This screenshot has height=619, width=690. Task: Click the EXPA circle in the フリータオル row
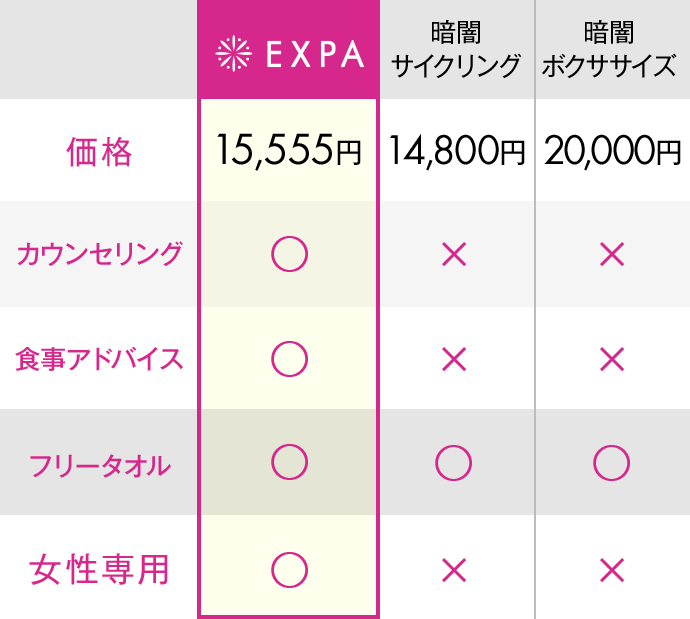pos(289,462)
